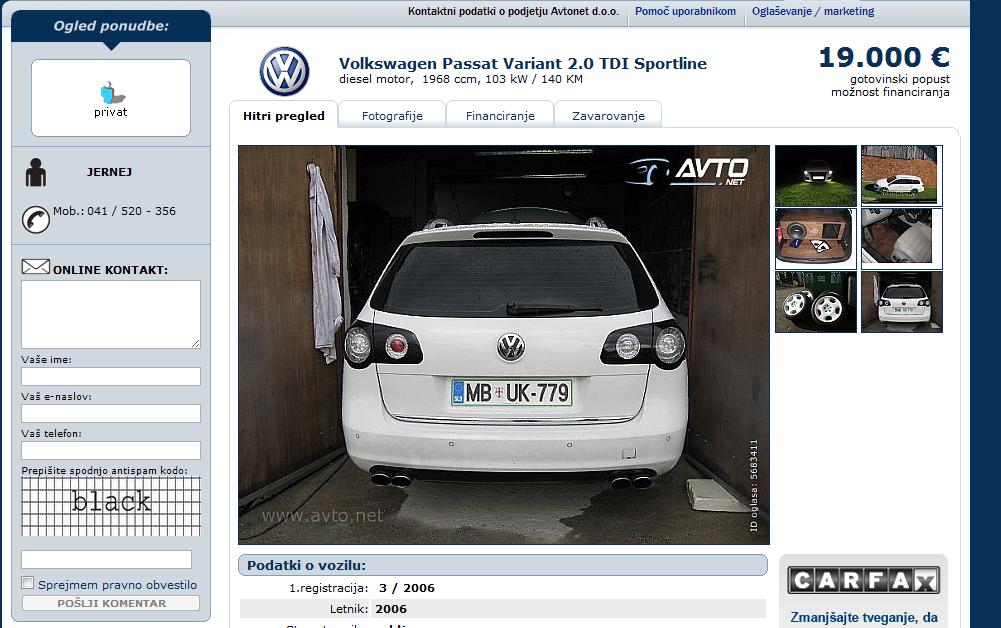Click the black antispam captcha image

(x=111, y=506)
